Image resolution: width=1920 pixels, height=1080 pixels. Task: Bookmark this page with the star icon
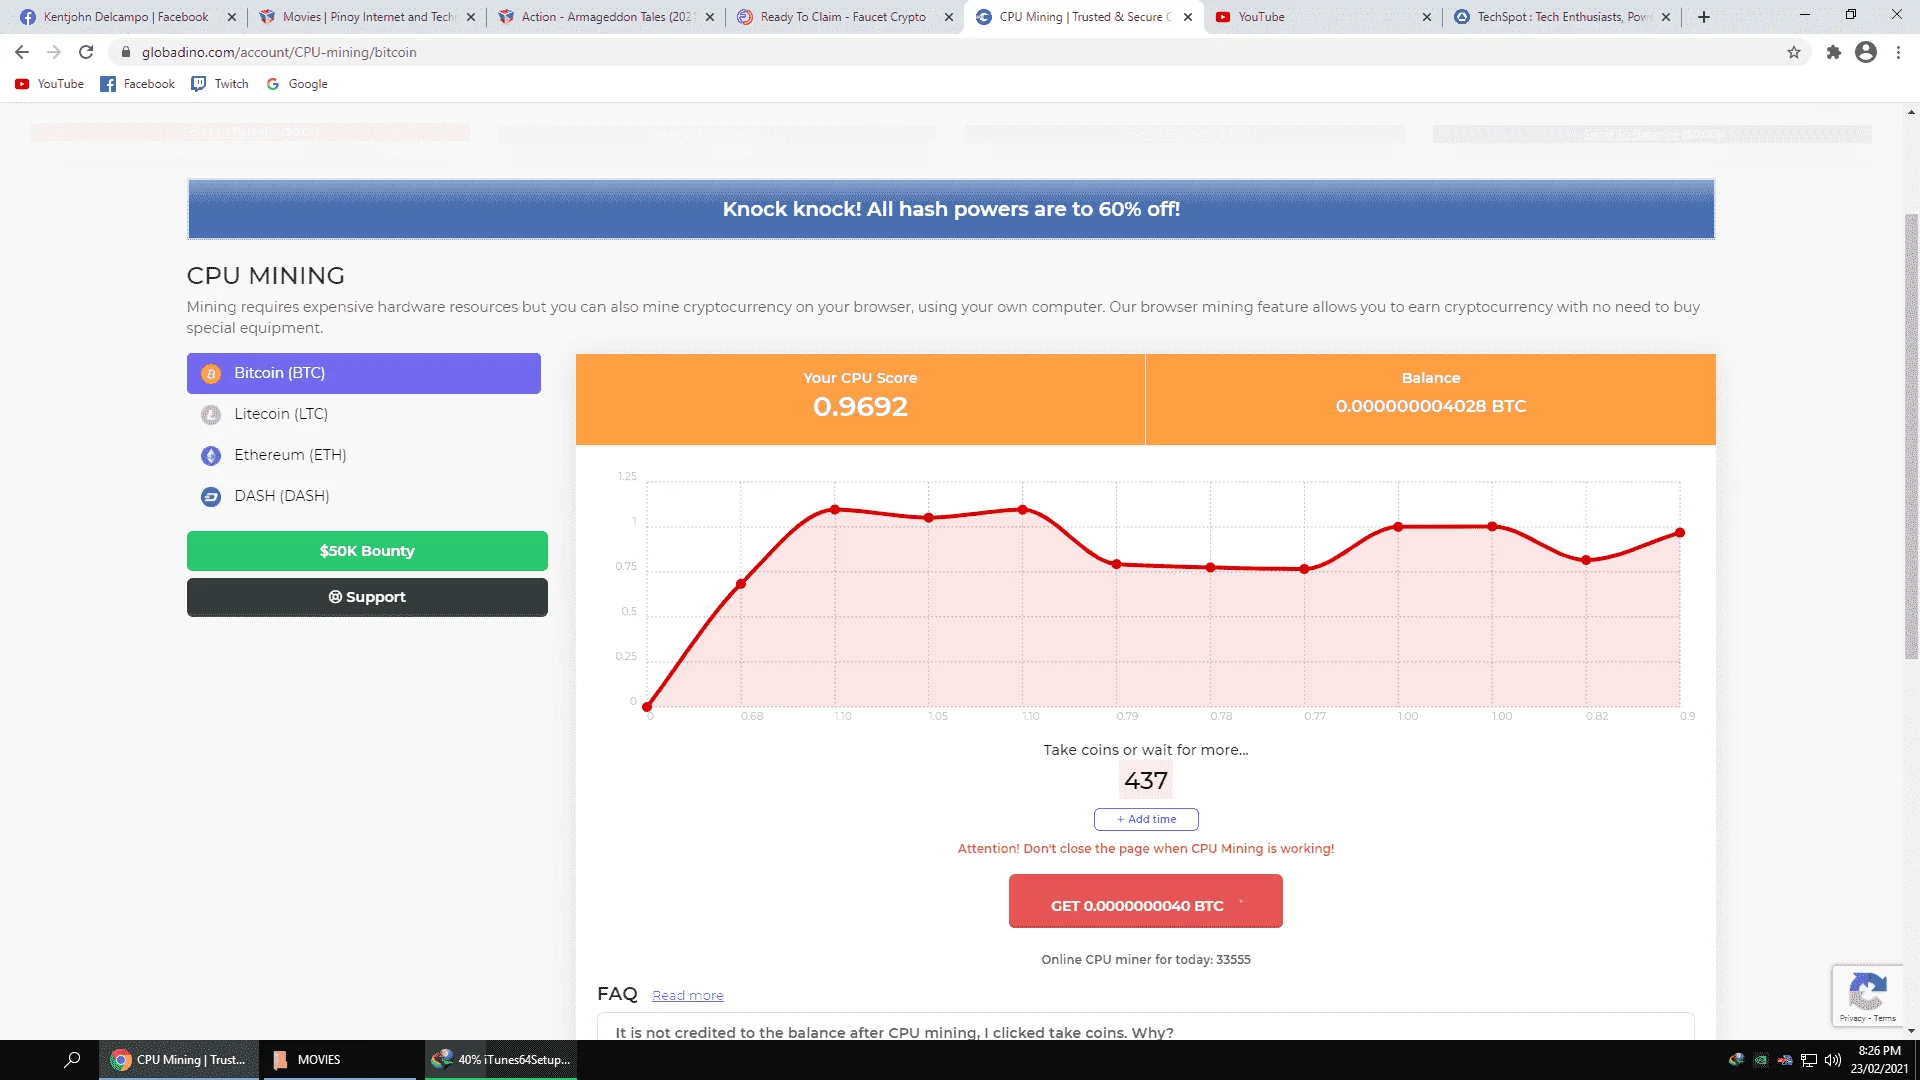click(x=1794, y=52)
